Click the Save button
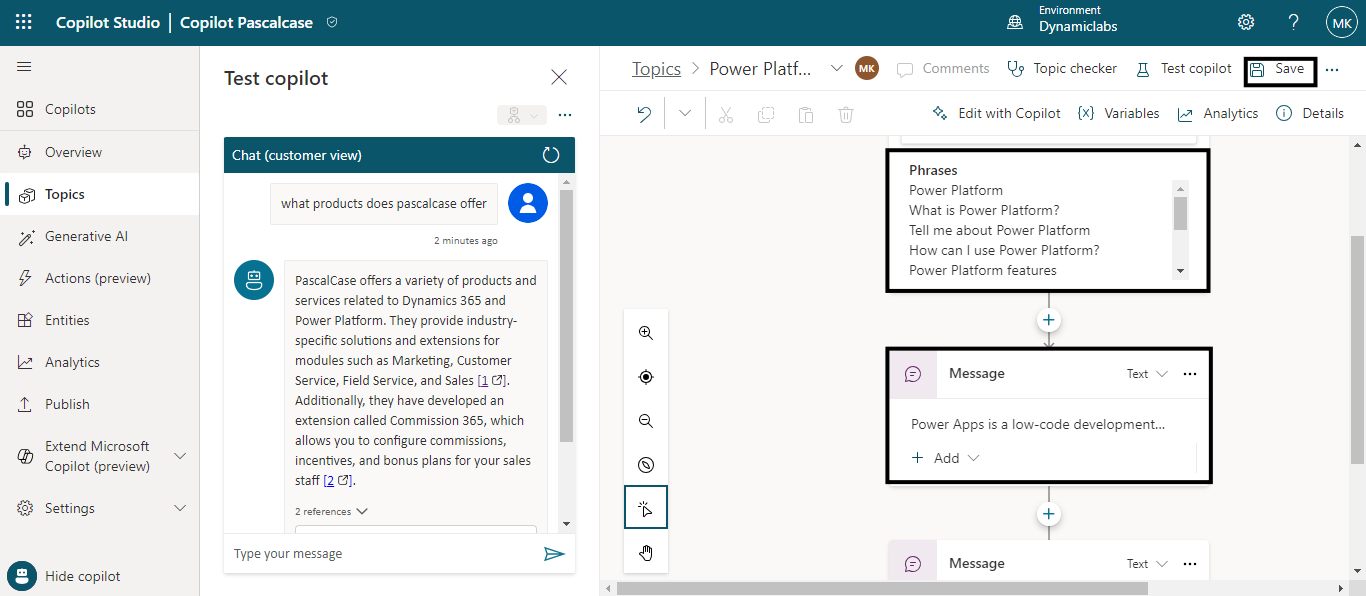 (1279, 69)
